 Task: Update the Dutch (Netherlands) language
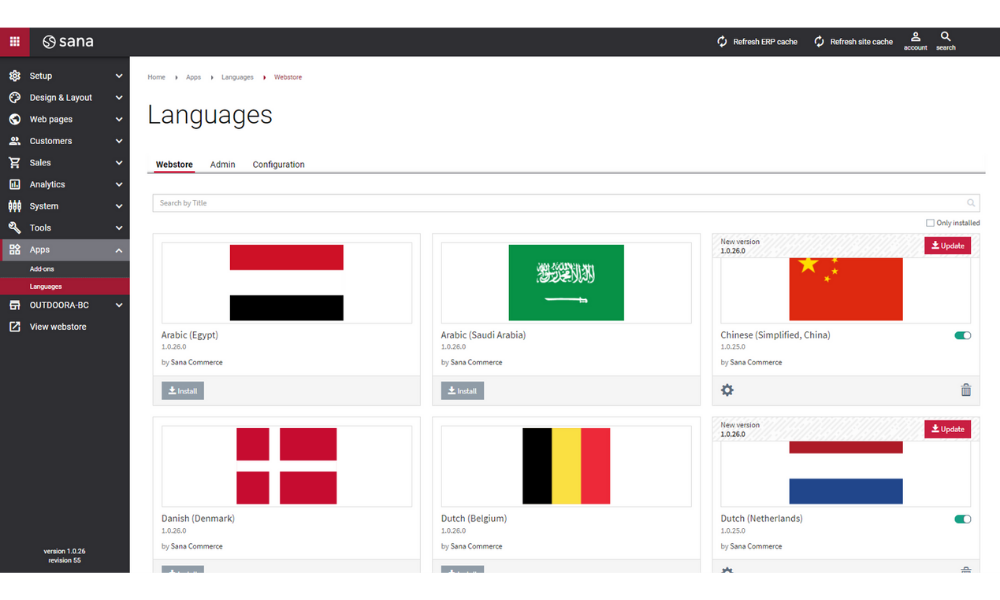[x=948, y=429]
